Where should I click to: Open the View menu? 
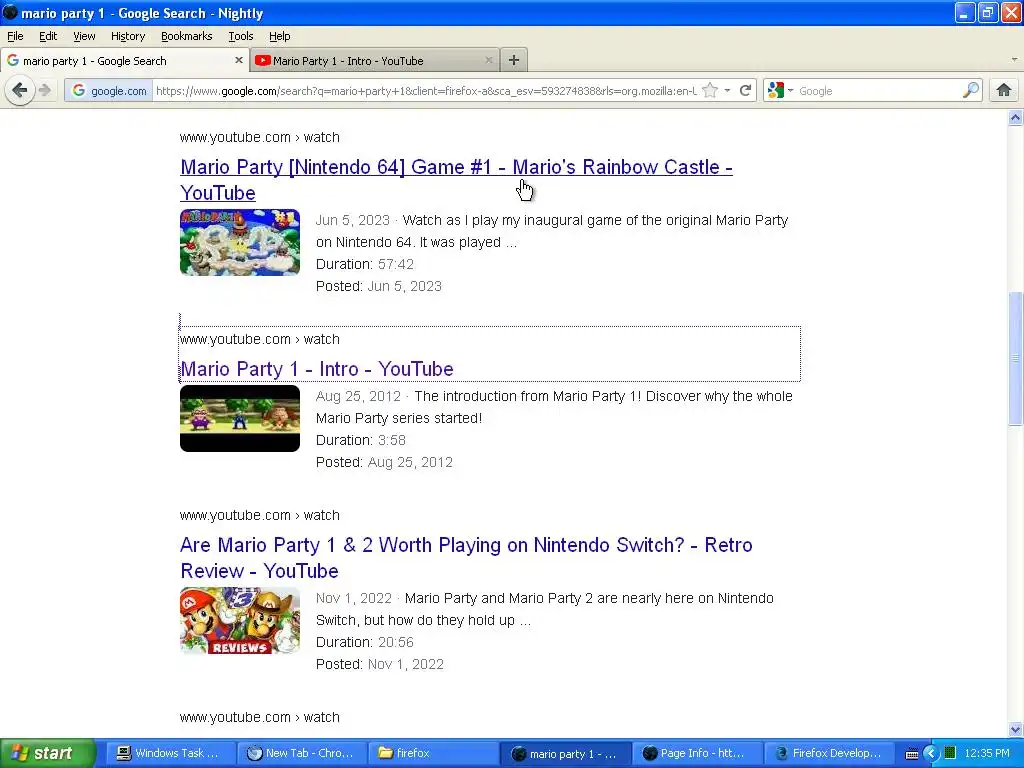pyautogui.click(x=84, y=36)
